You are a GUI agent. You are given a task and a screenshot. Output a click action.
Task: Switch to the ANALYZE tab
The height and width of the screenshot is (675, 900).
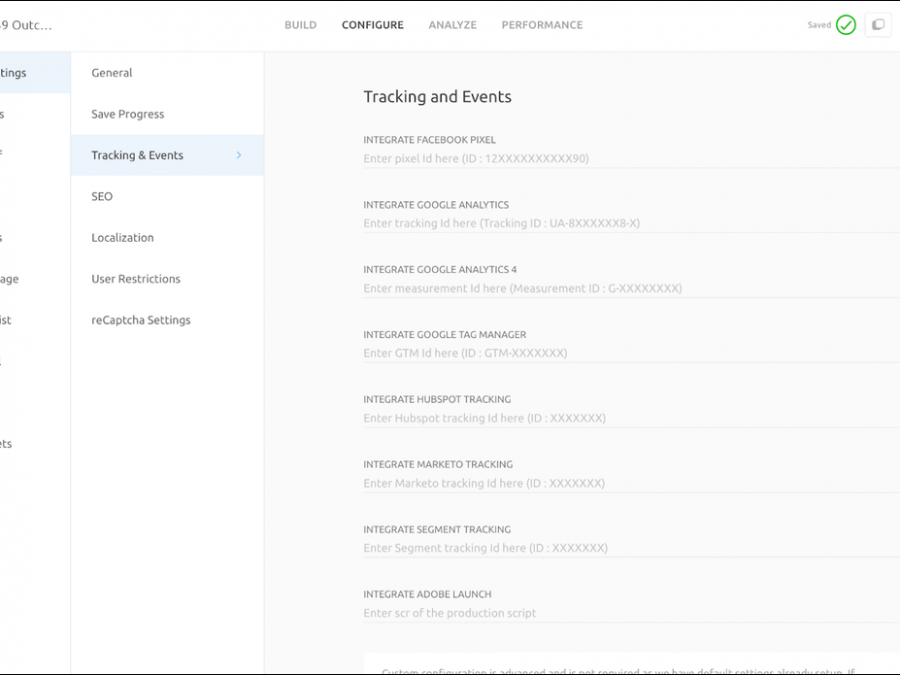coord(452,25)
